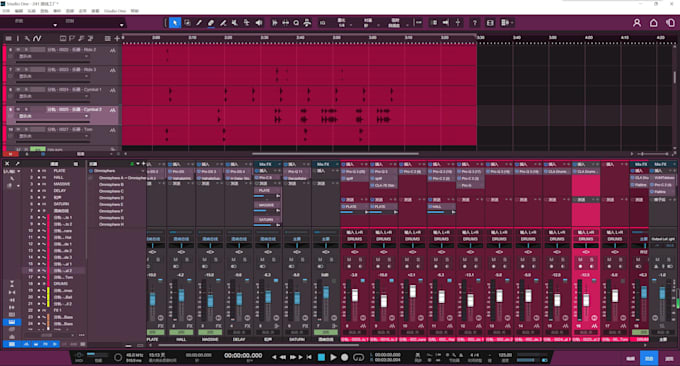Viewport: 680px width, 366px height.
Task: Select Omnisphere H in instrument list
Action: 111,224
